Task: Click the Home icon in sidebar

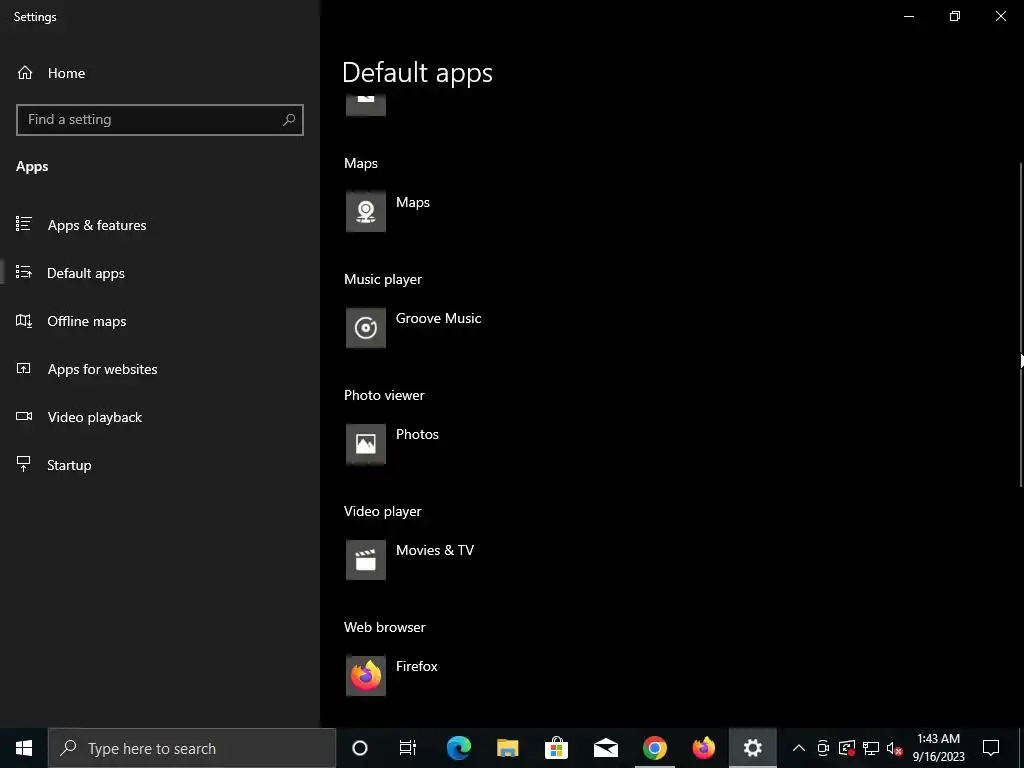Action: pos(25,72)
